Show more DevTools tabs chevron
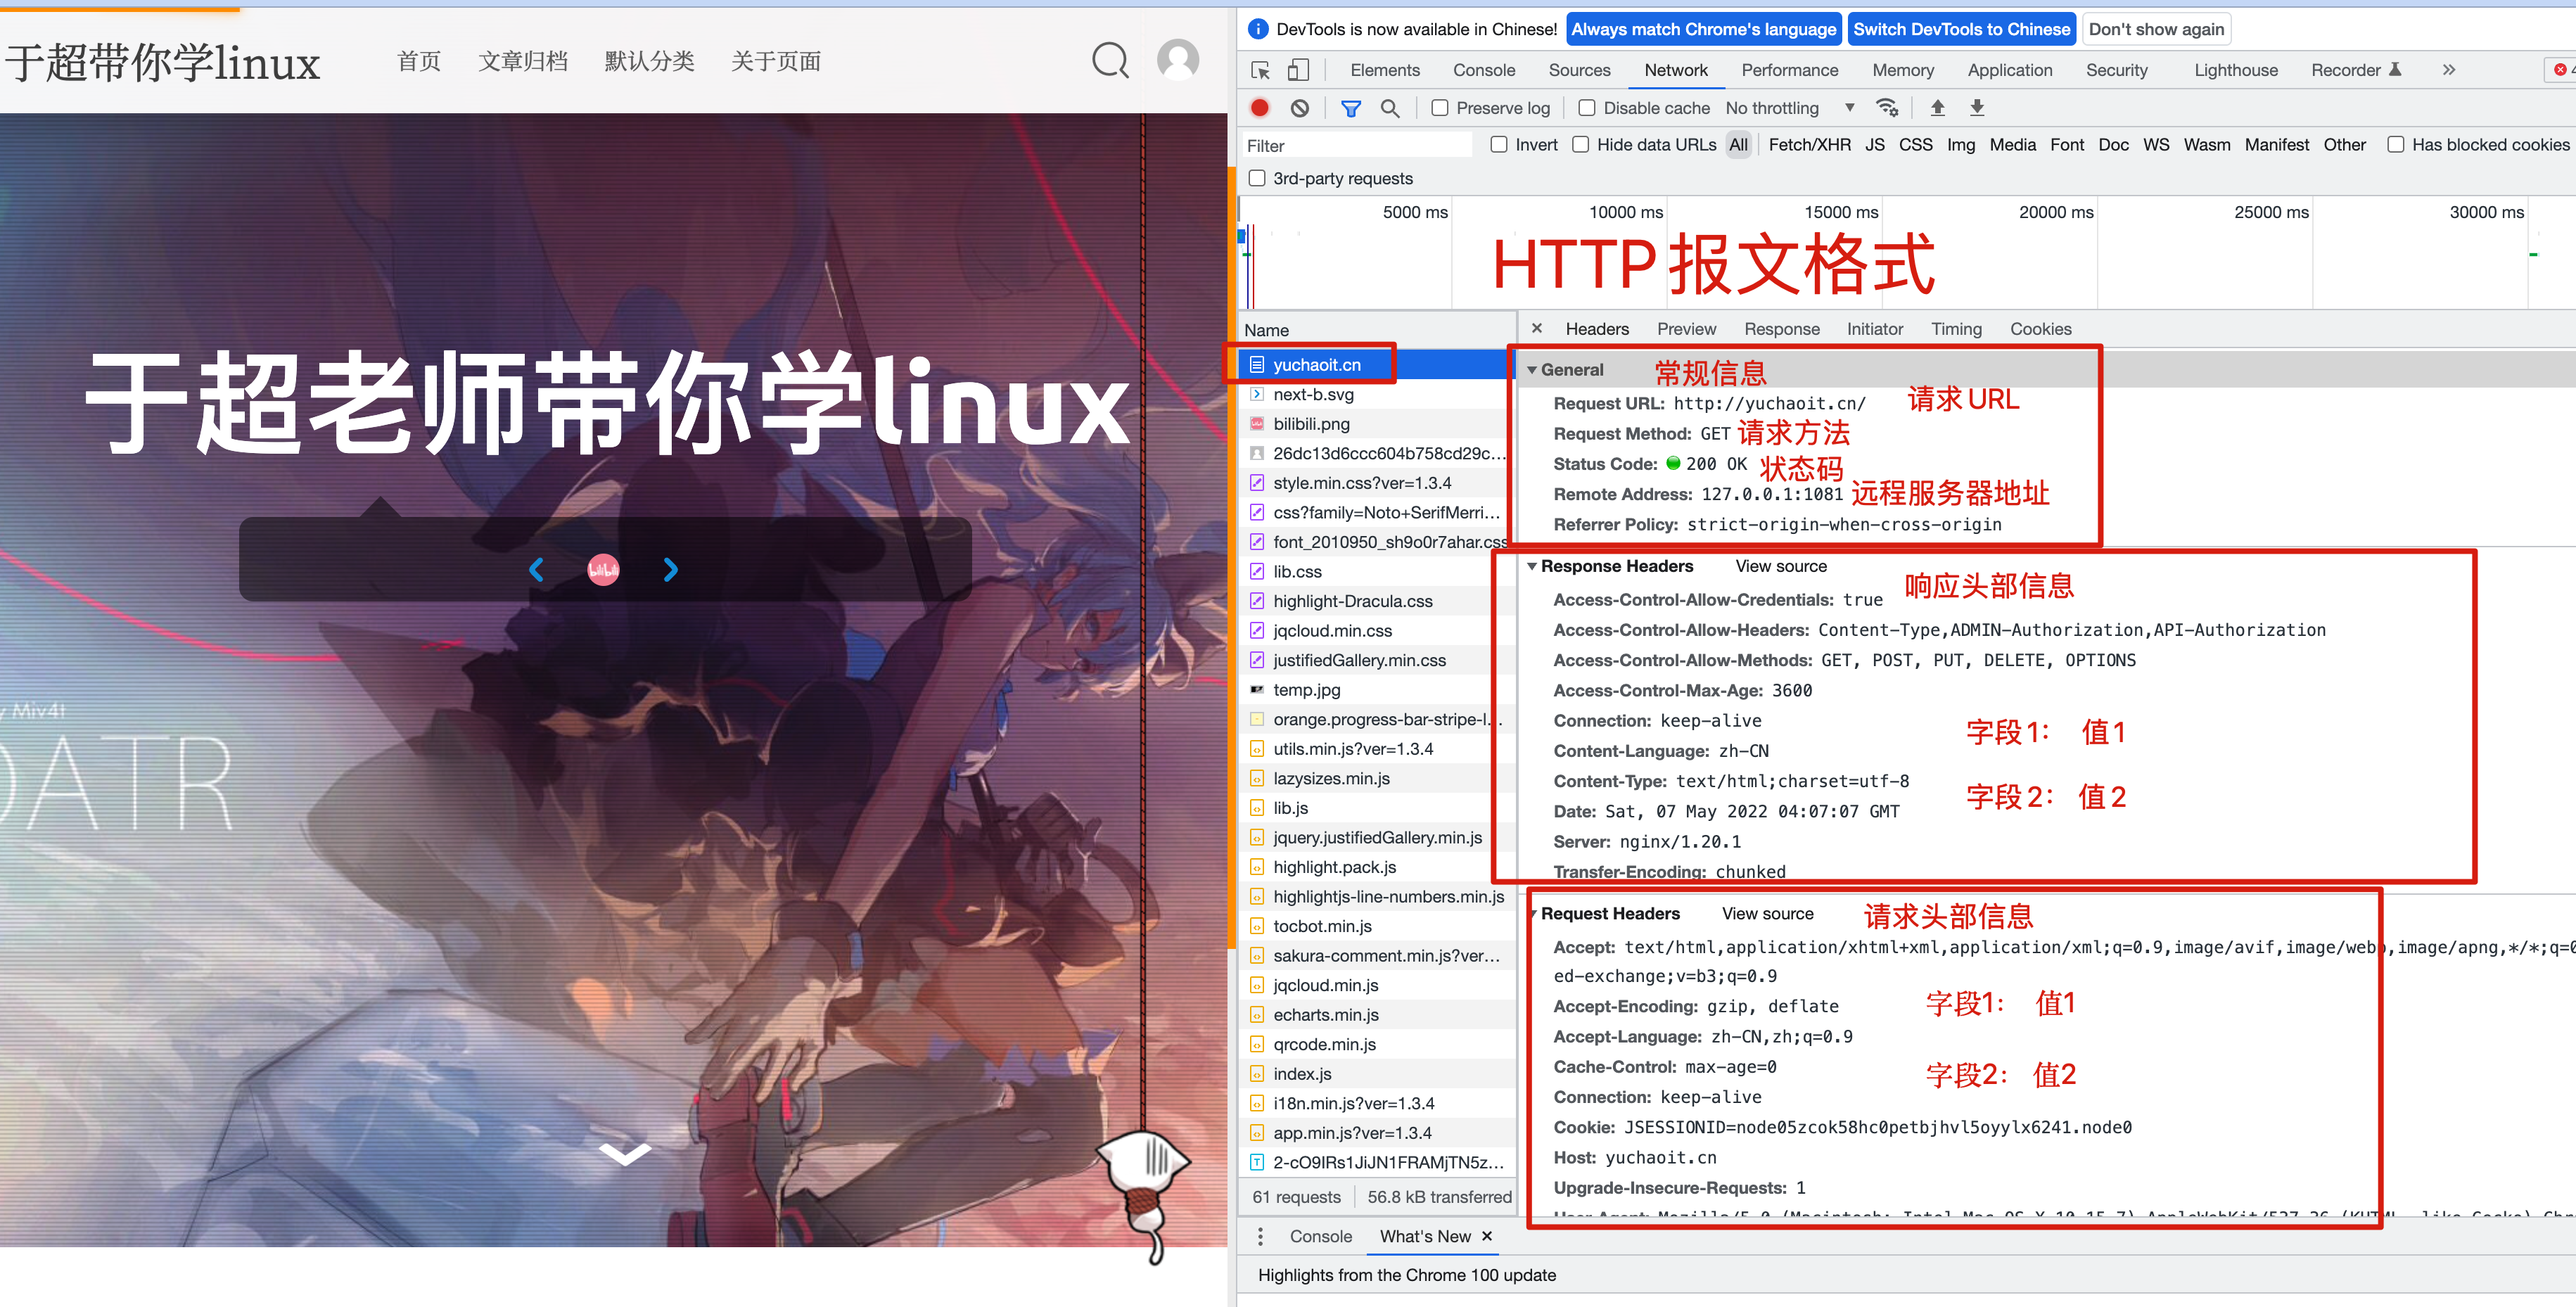 click(x=2448, y=70)
